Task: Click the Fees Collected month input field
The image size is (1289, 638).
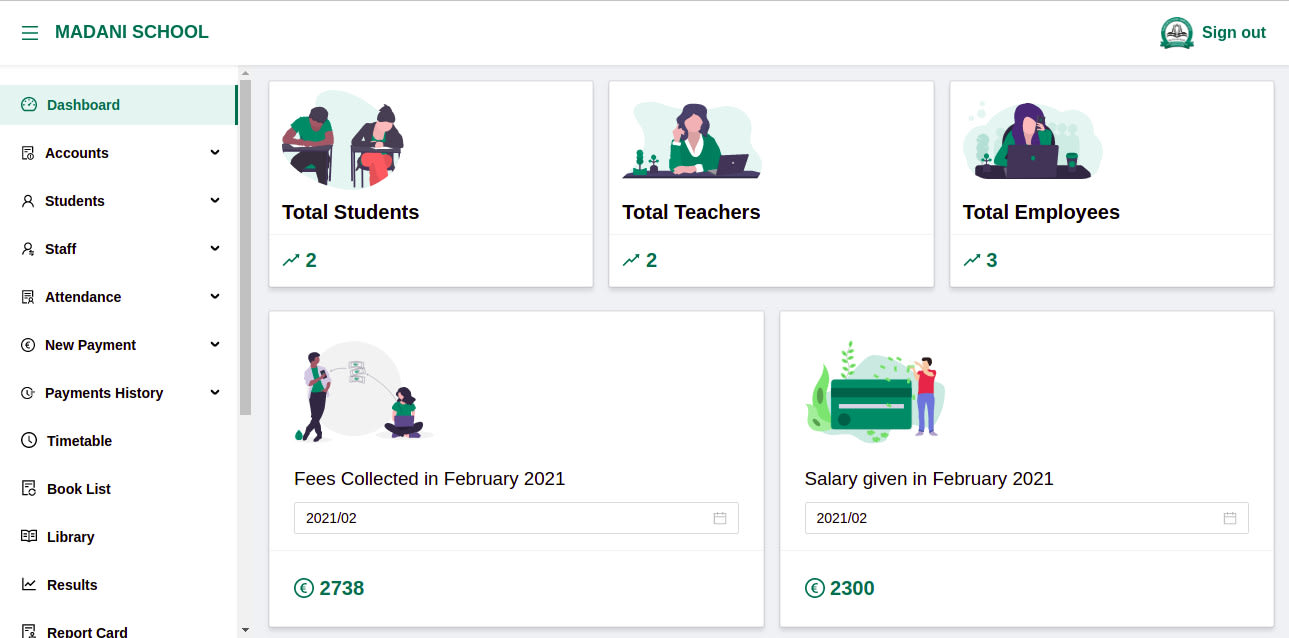Action: tap(516, 518)
